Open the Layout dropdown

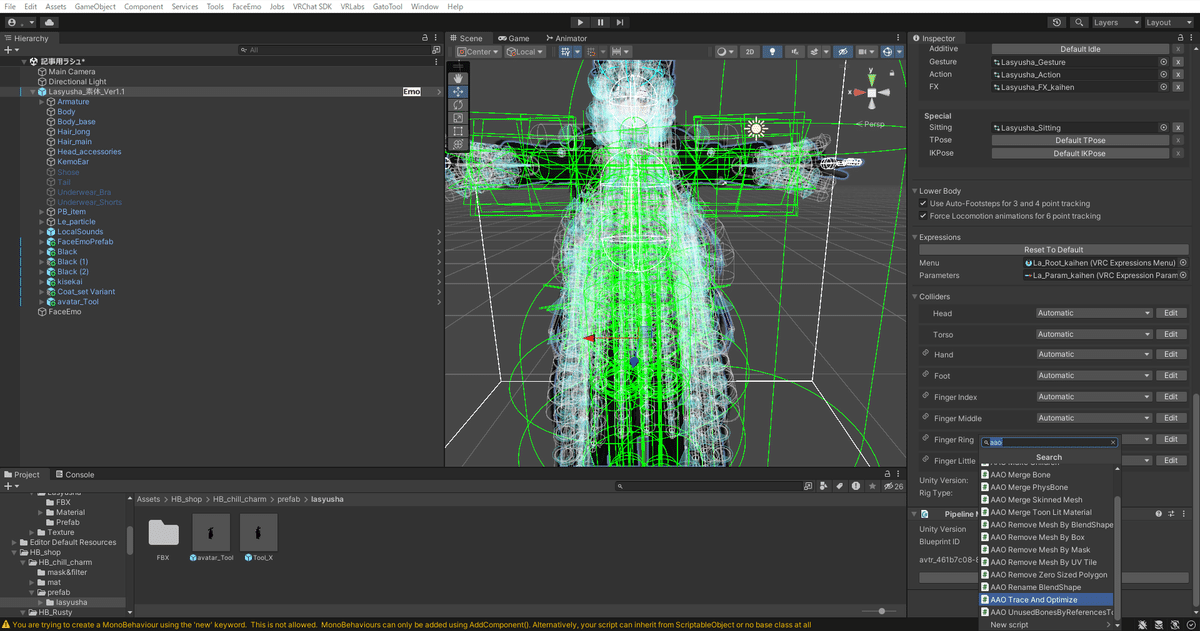(x=1169, y=22)
